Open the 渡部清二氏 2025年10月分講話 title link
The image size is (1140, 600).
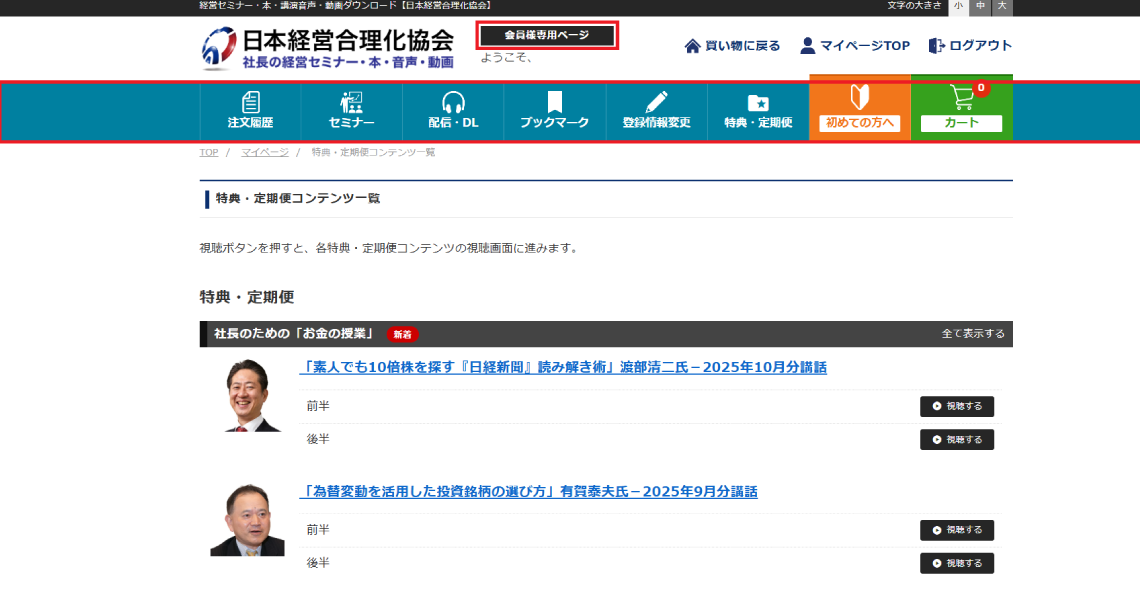[564, 368]
